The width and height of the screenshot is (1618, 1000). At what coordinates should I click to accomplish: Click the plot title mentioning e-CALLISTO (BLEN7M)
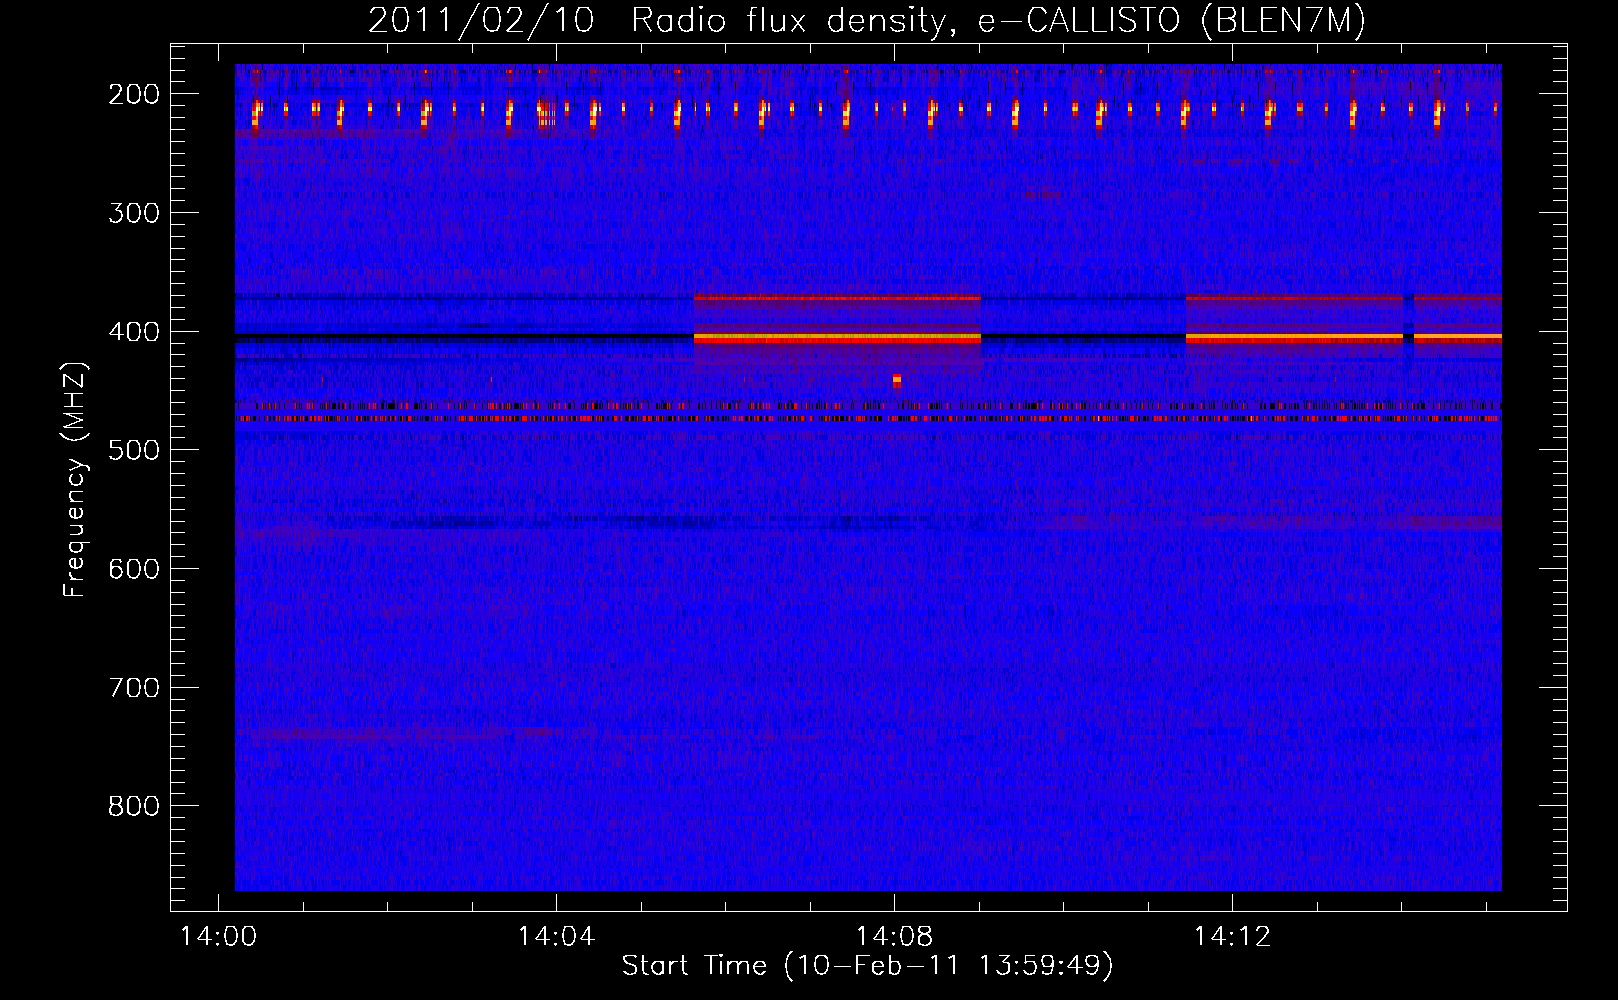click(x=866, y=20)
